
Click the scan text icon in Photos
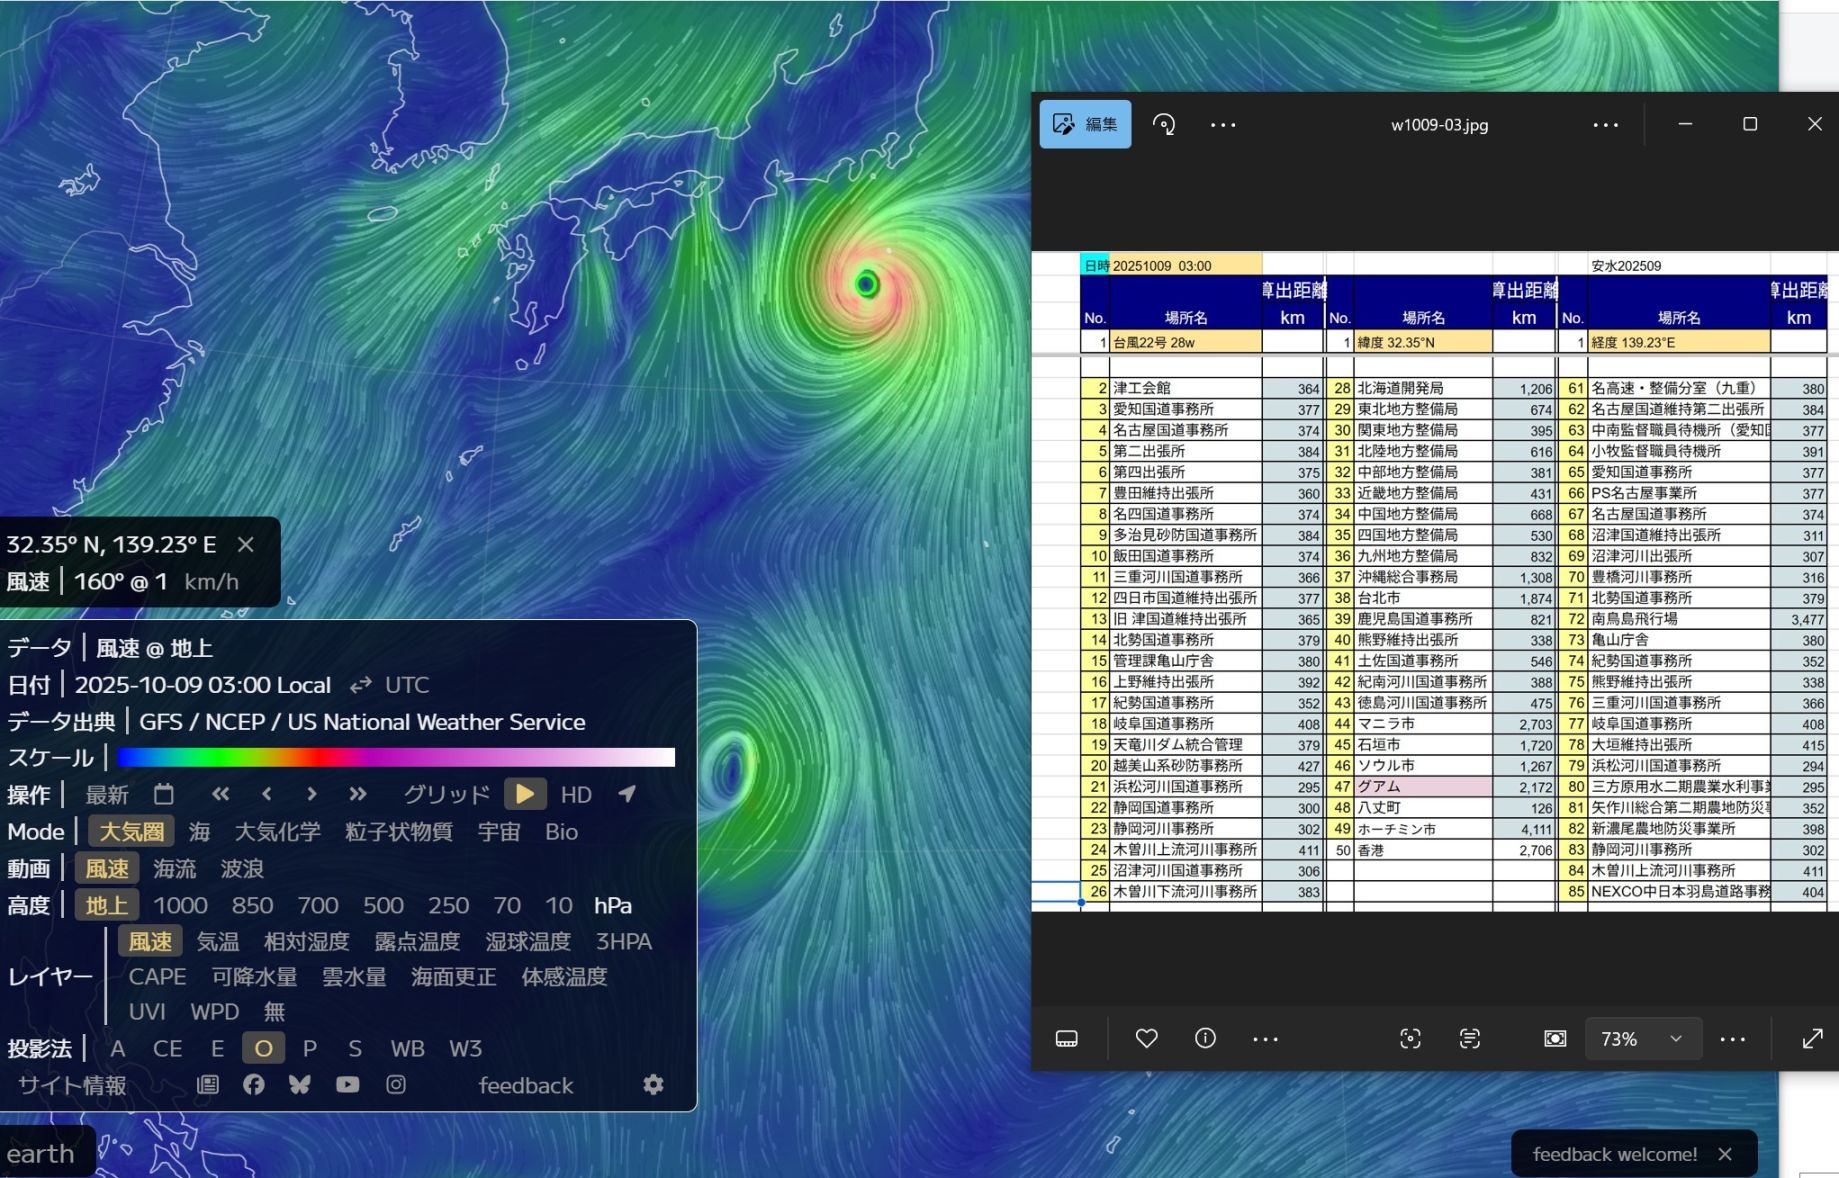[1469, 1039]
